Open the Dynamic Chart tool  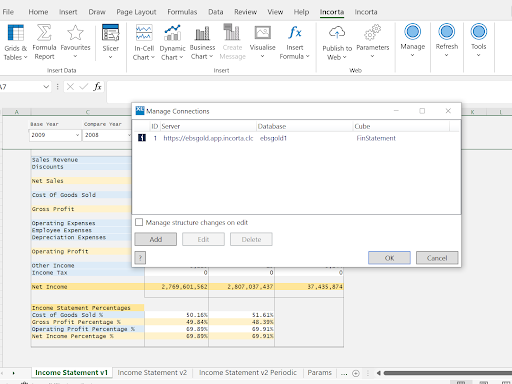point(172,33)
